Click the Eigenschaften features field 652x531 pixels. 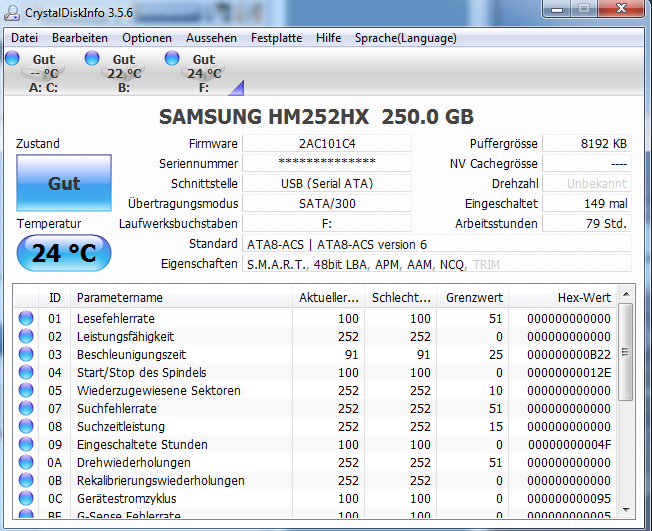(x=437, y=264)
